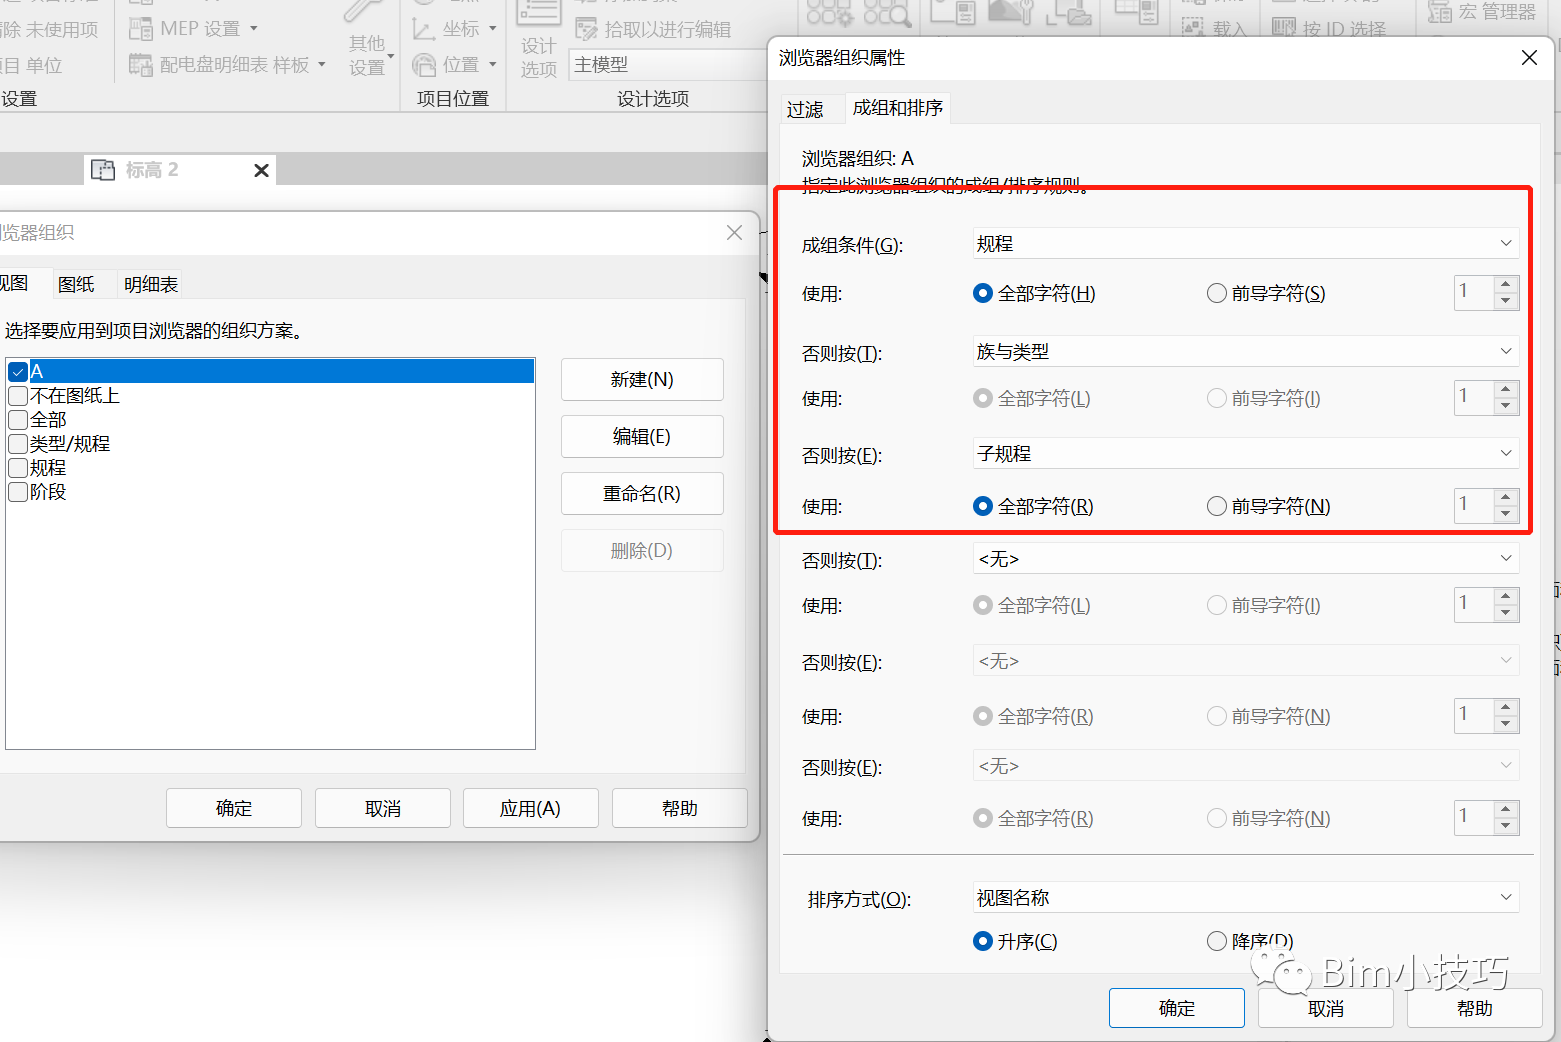Switch to the 过滤 tab
Screen dimensions: 1561x1042
805,109
